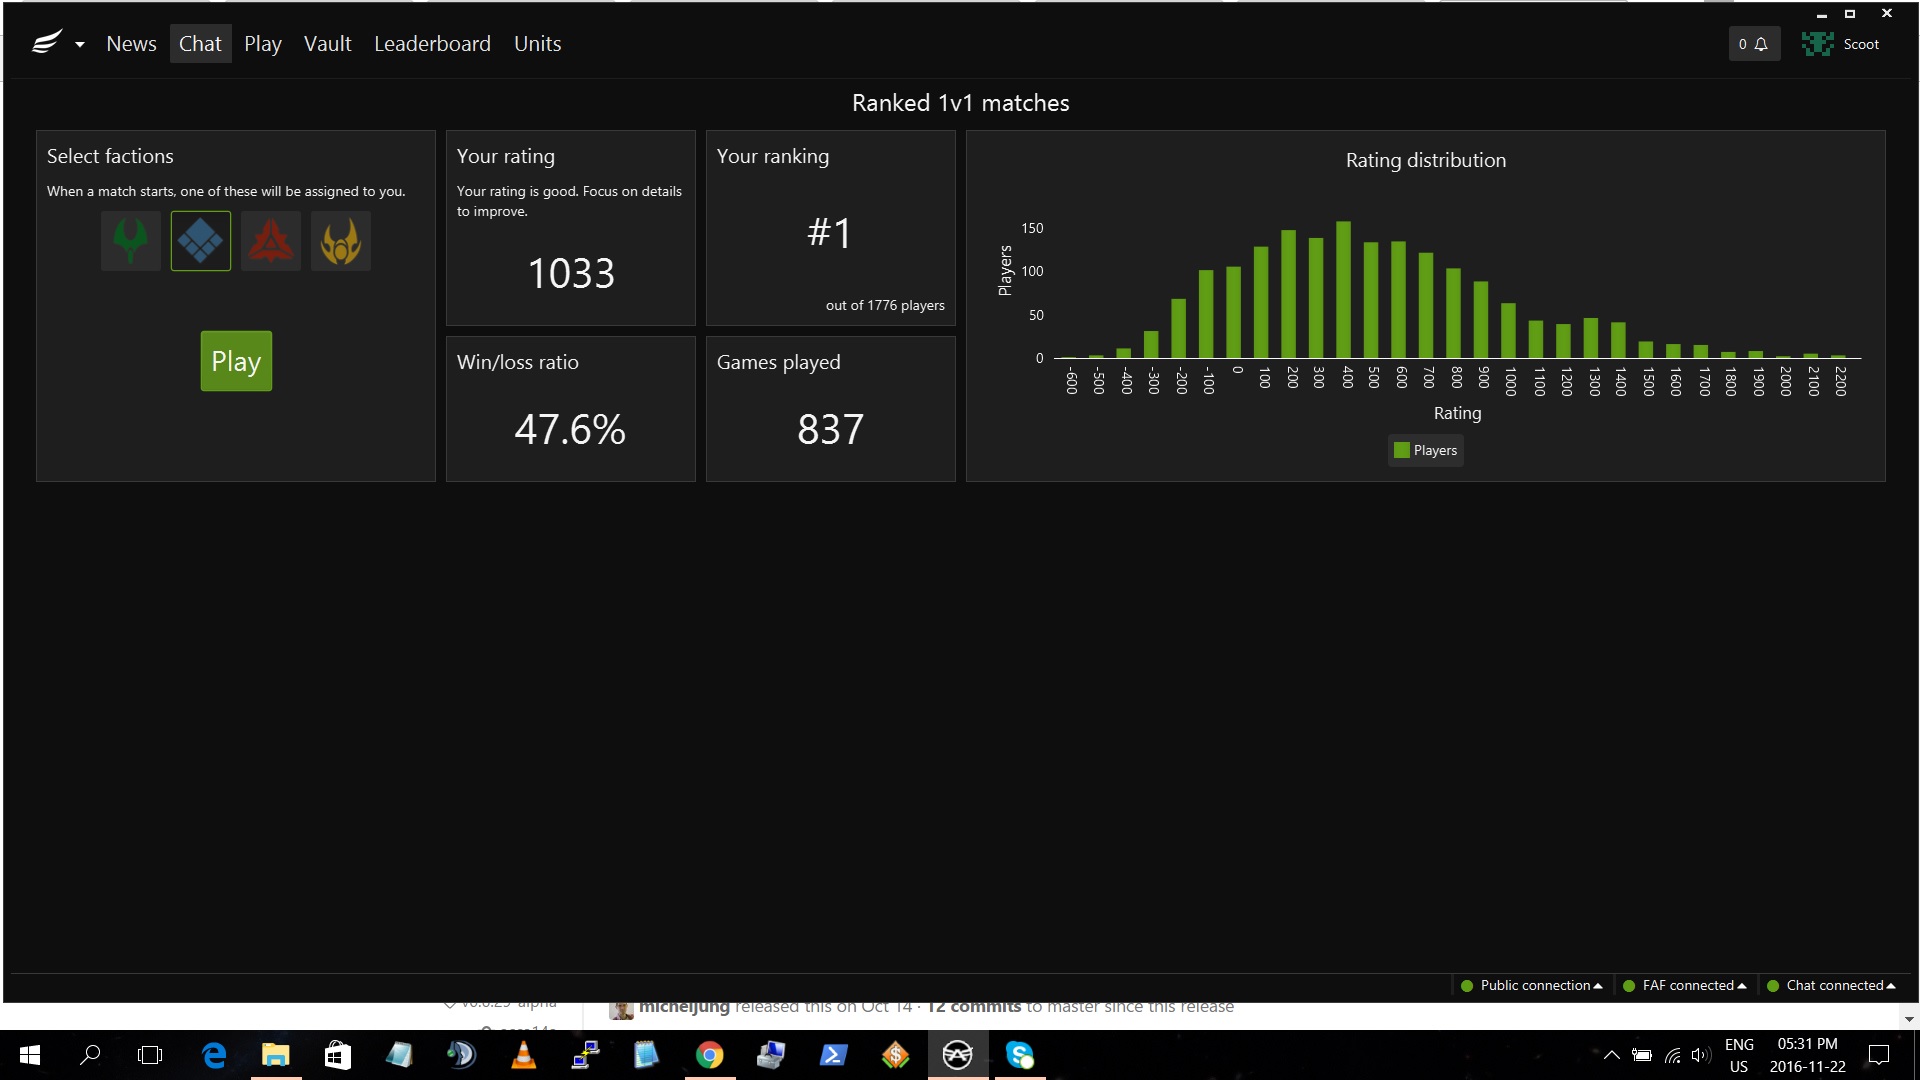Viewport: 1920px width, 1080px height.
Task: Click the background browser scrollbar down arrow
Action: [1909, 1019]
